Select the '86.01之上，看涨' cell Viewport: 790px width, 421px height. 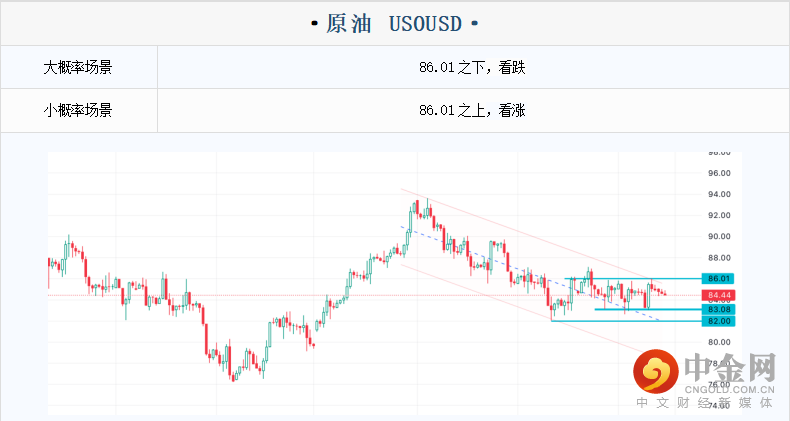coord(472,110)
